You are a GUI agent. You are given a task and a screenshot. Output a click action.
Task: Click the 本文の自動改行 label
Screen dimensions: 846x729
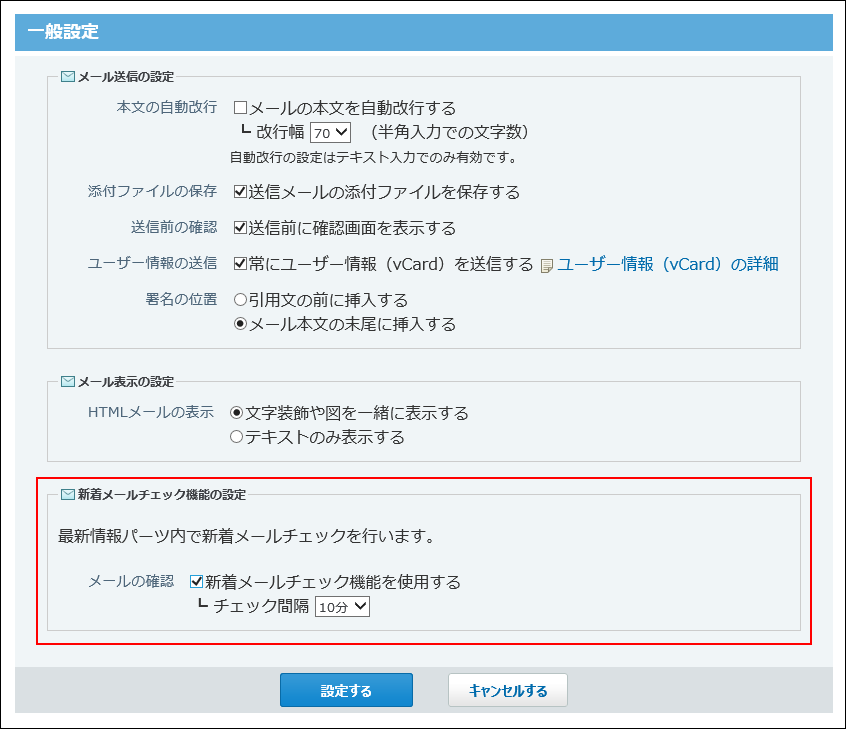tap(167, 107)
